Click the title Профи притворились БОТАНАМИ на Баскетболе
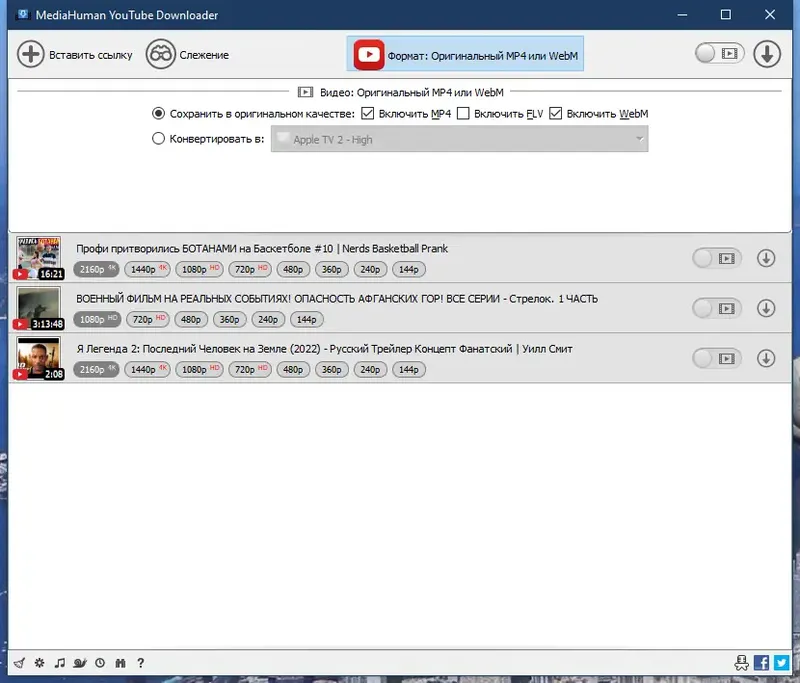The image size is (800, 683). pyautogui.click(x=262, y=248)
